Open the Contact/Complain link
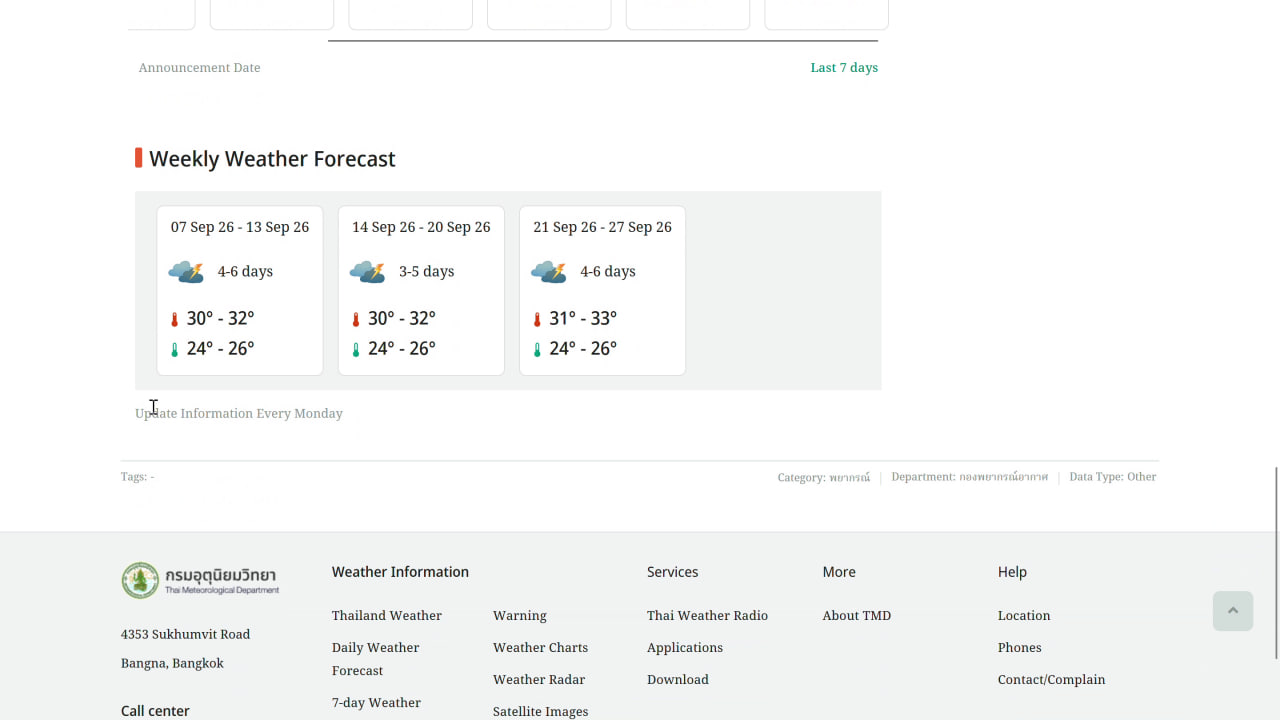The image size is (1280, 720). pyautogui.click(x=1051, y=680)
